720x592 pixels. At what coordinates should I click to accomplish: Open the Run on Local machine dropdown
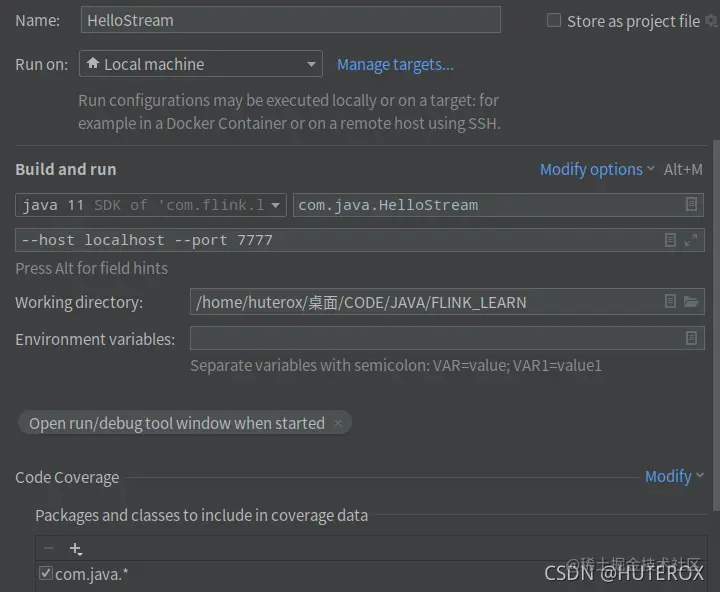click(201, 64)
